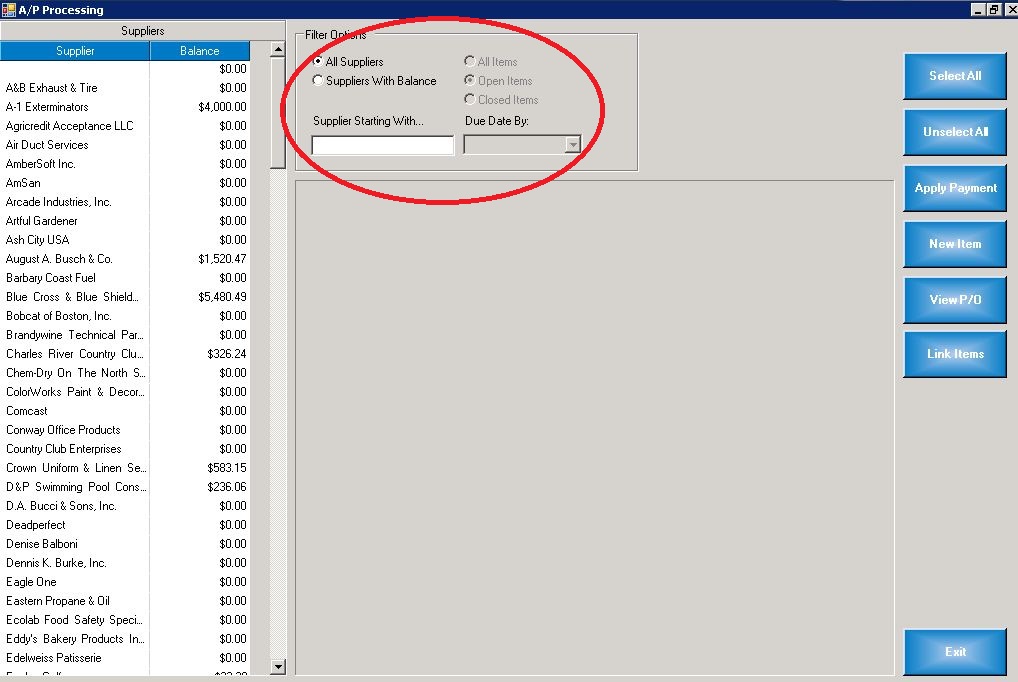Exit the A/P Processing screen
The height and width of the screenshot is (682, 1018).
955,652
